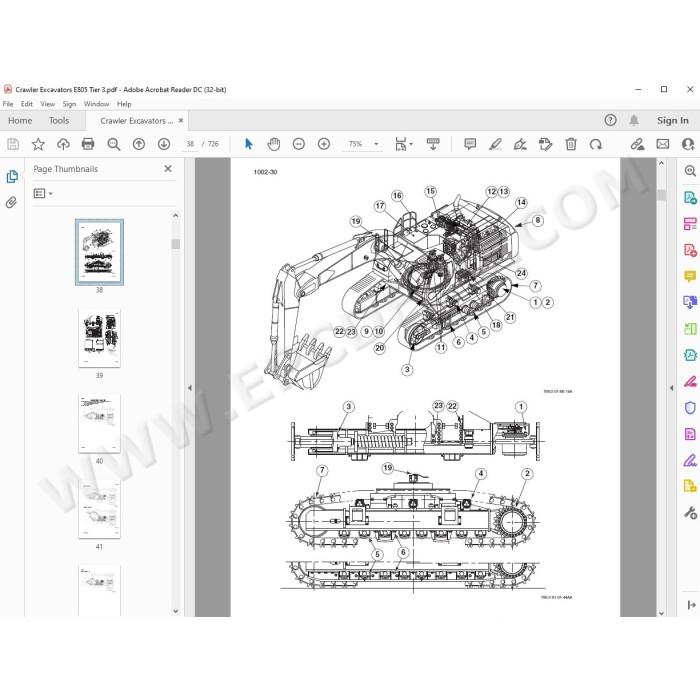Open the More Tools wrench icon
700x700 pixels.
[x=690, y=512]
